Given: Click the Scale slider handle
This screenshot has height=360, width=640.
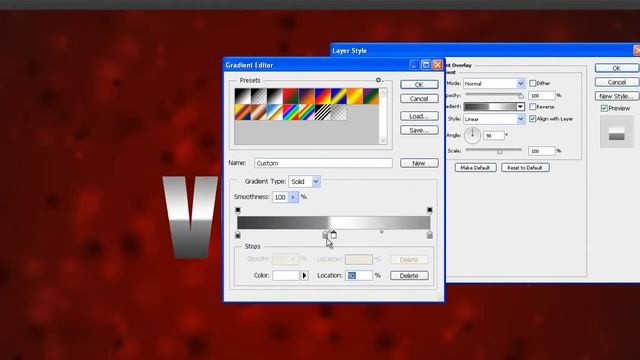Looking at the screenshot, I should (x=500, y=151).
